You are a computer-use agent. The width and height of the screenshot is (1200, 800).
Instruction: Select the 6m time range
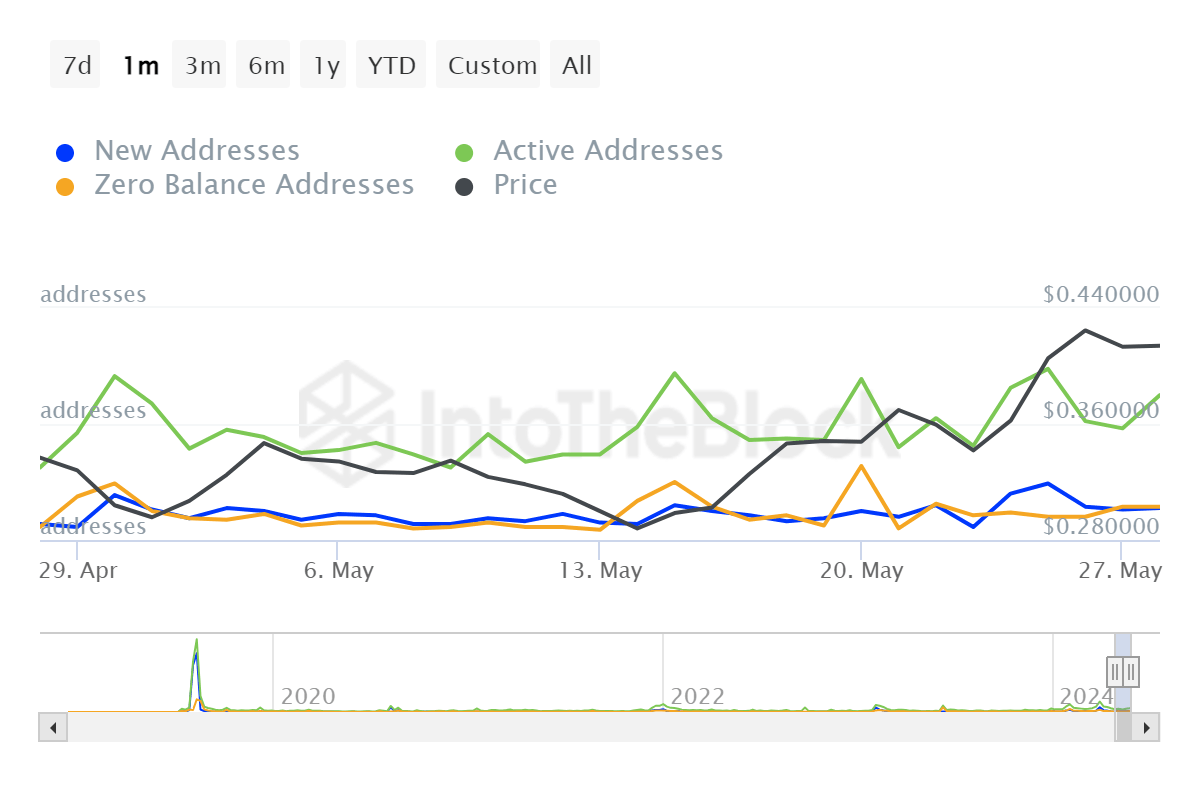[x=265, y=66]
